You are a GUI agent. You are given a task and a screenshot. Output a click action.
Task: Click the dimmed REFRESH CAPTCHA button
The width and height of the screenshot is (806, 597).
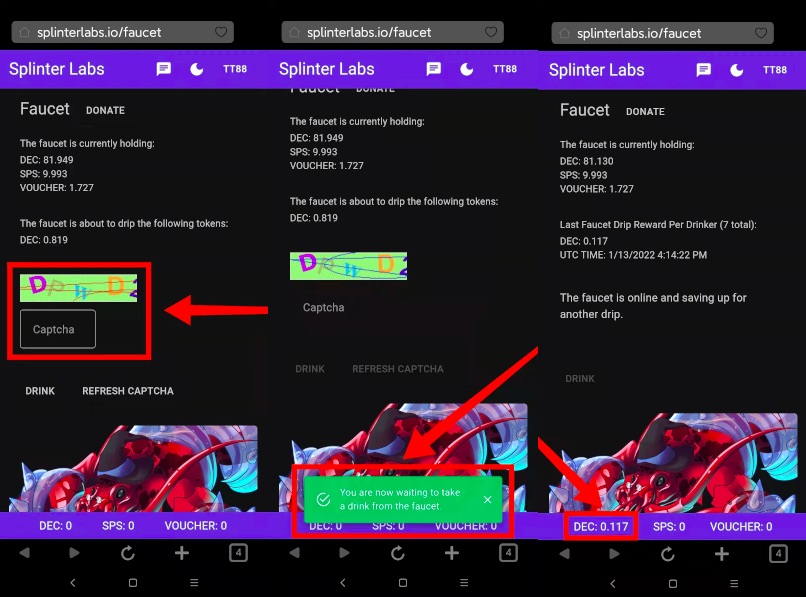coord(398,369)
